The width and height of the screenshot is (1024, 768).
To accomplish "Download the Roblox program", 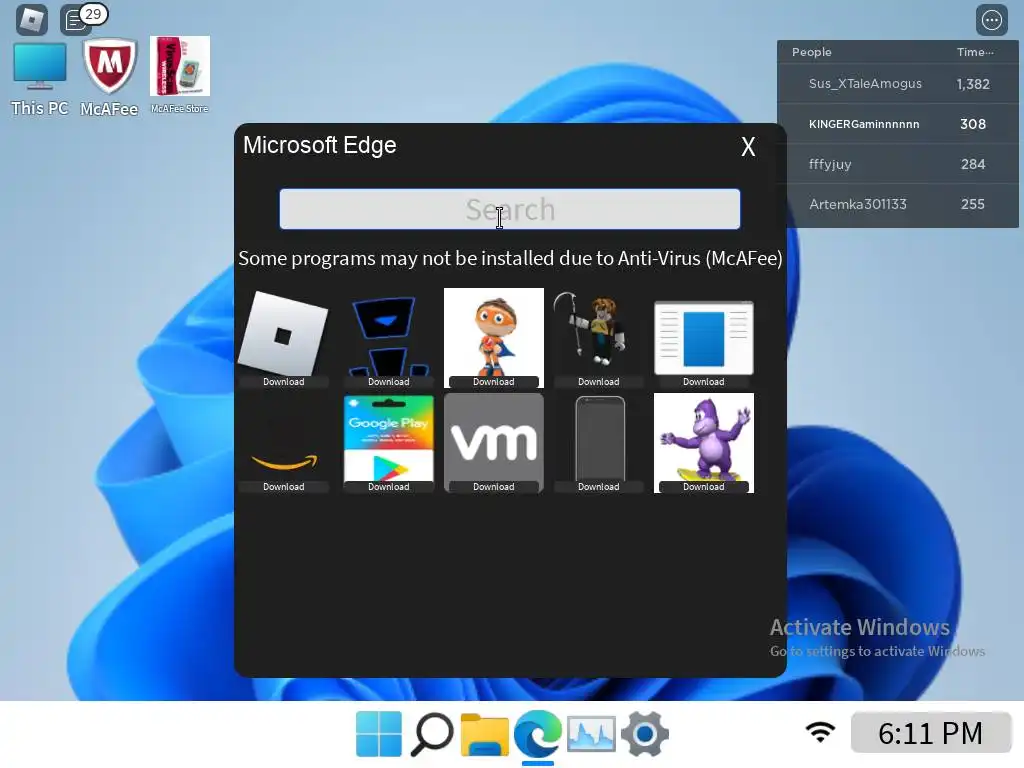I will point(283,382).
